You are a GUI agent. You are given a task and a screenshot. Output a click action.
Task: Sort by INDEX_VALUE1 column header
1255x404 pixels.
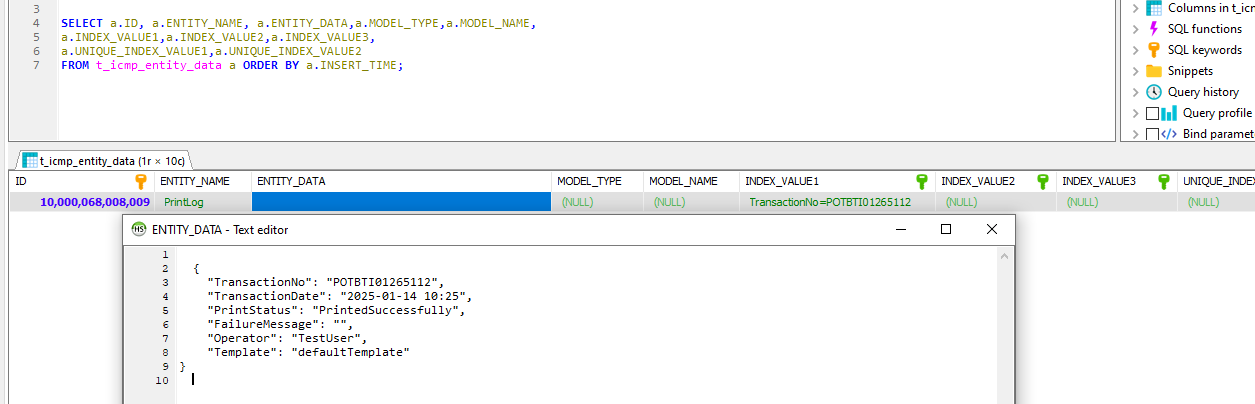835,181
